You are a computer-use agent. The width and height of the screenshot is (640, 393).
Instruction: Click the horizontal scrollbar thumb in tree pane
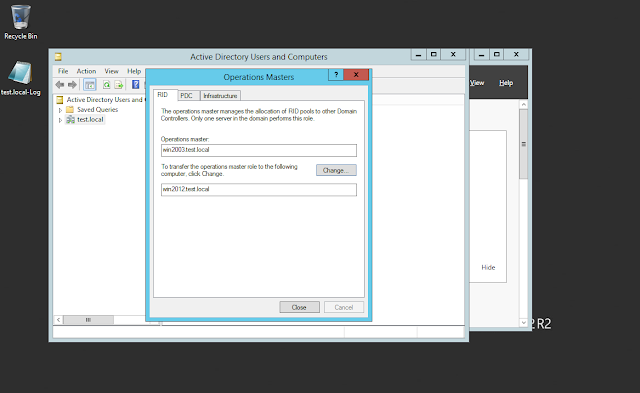(89, 320)
